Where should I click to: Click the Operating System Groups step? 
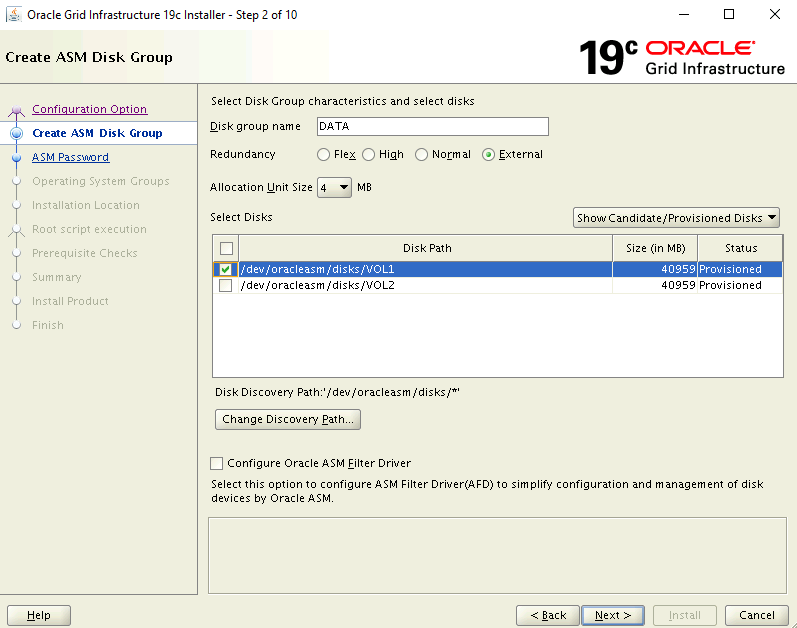(x=101, y=181)
